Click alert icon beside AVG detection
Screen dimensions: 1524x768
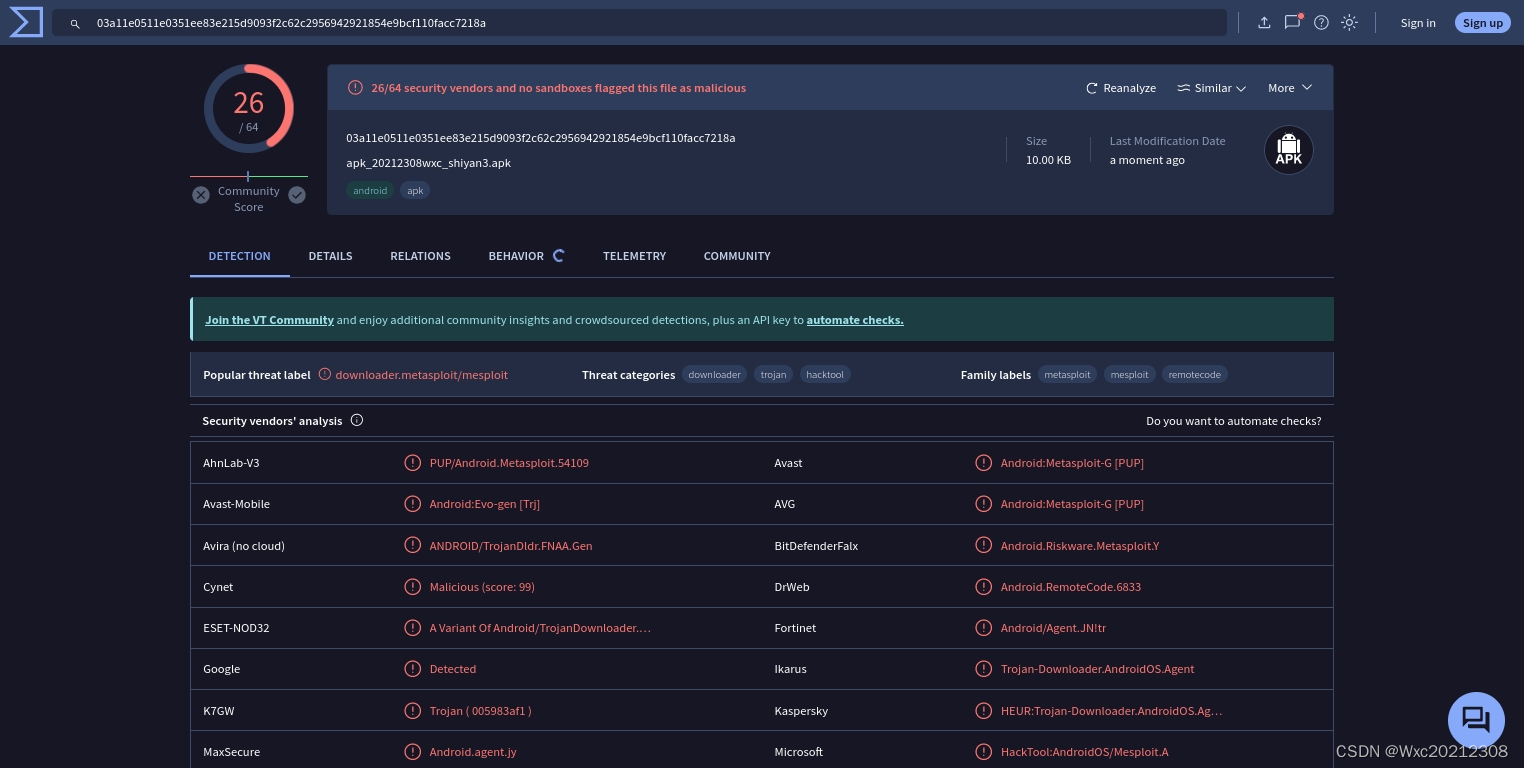coord(984,504)
